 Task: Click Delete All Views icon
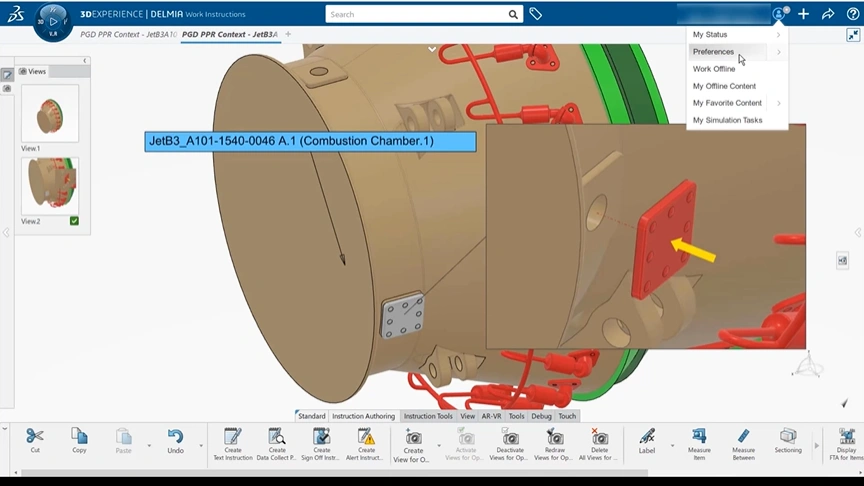599,438
